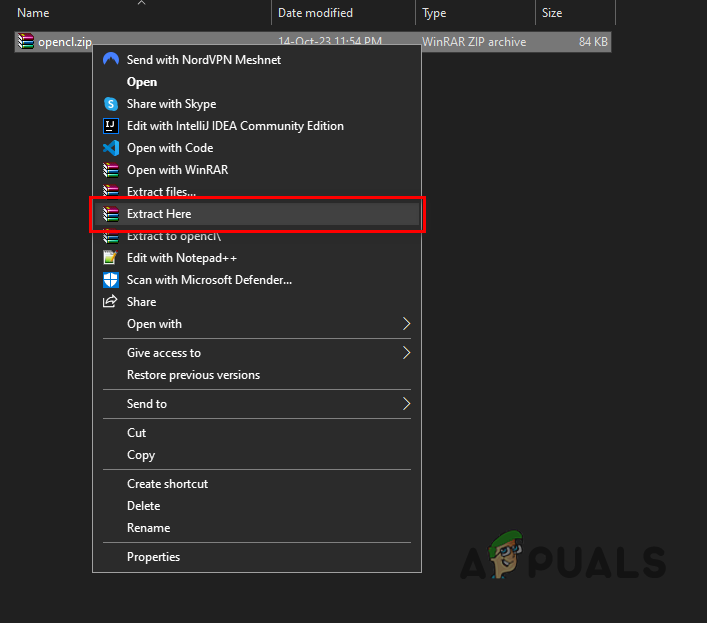Image resolution: width=707 pixels, height=623 pixels.
Task: Select the opencl.zip file name
Action: pos(65,41)
